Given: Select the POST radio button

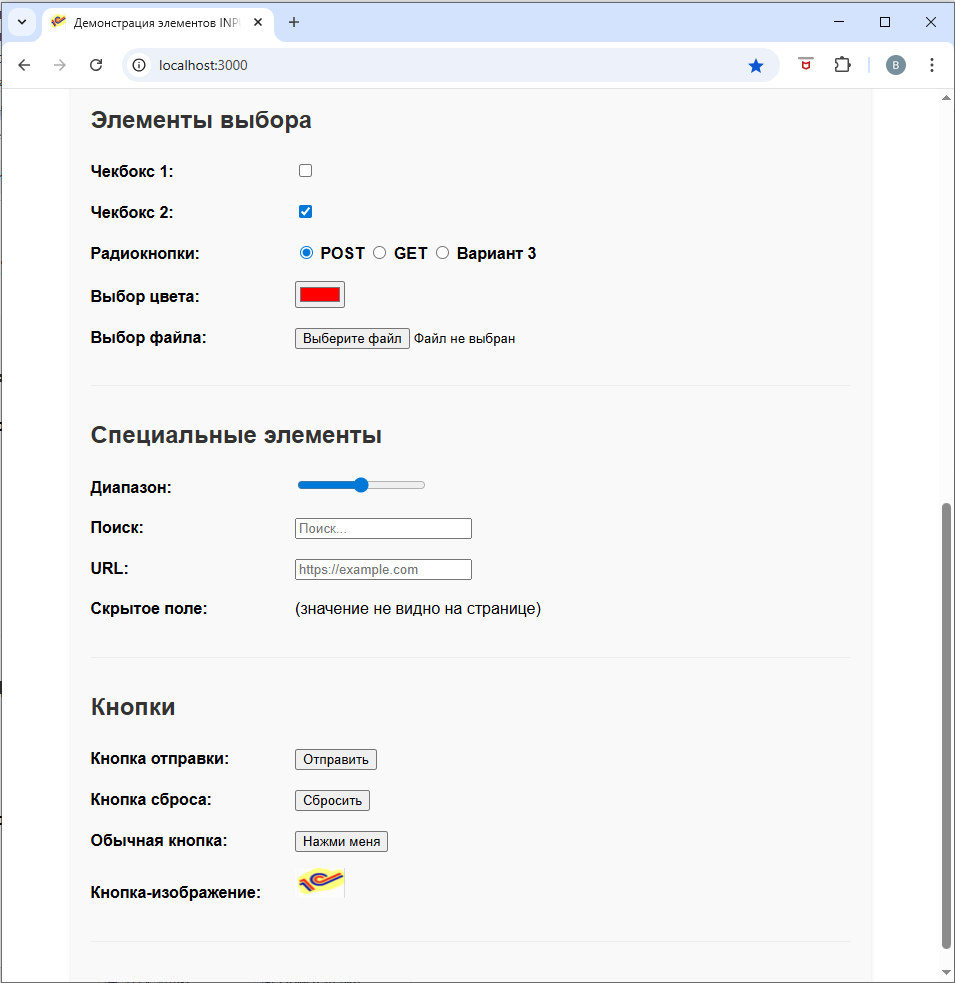Looking at the screenshot, I should (x=306, y=253).
